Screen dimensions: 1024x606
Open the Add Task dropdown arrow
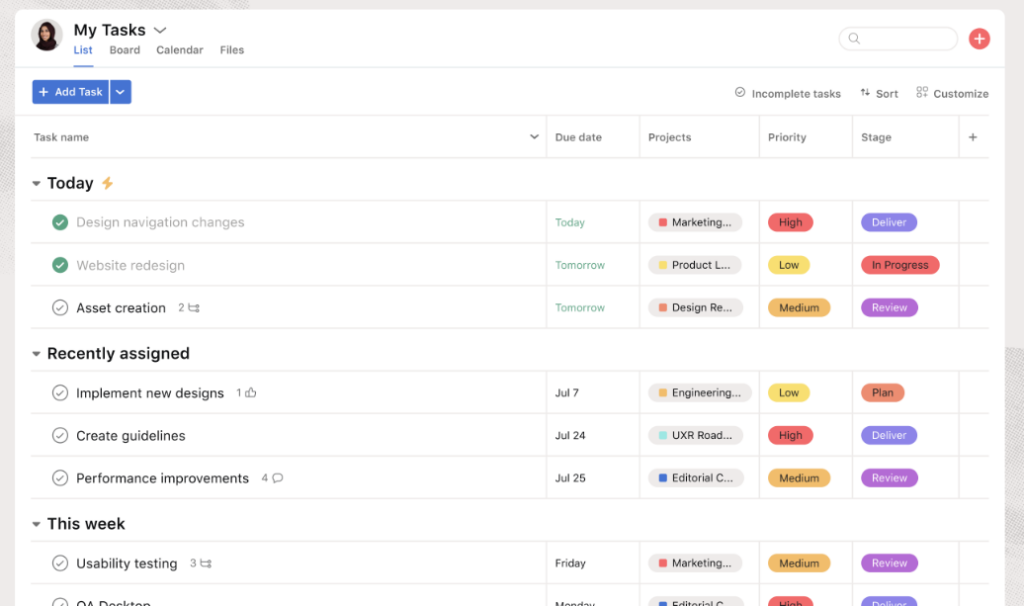(x=119, y=91)
